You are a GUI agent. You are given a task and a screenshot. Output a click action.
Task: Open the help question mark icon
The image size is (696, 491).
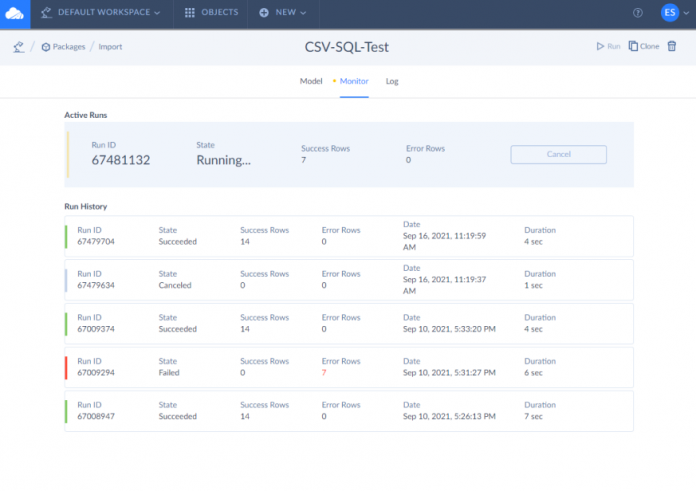[638, 13]
